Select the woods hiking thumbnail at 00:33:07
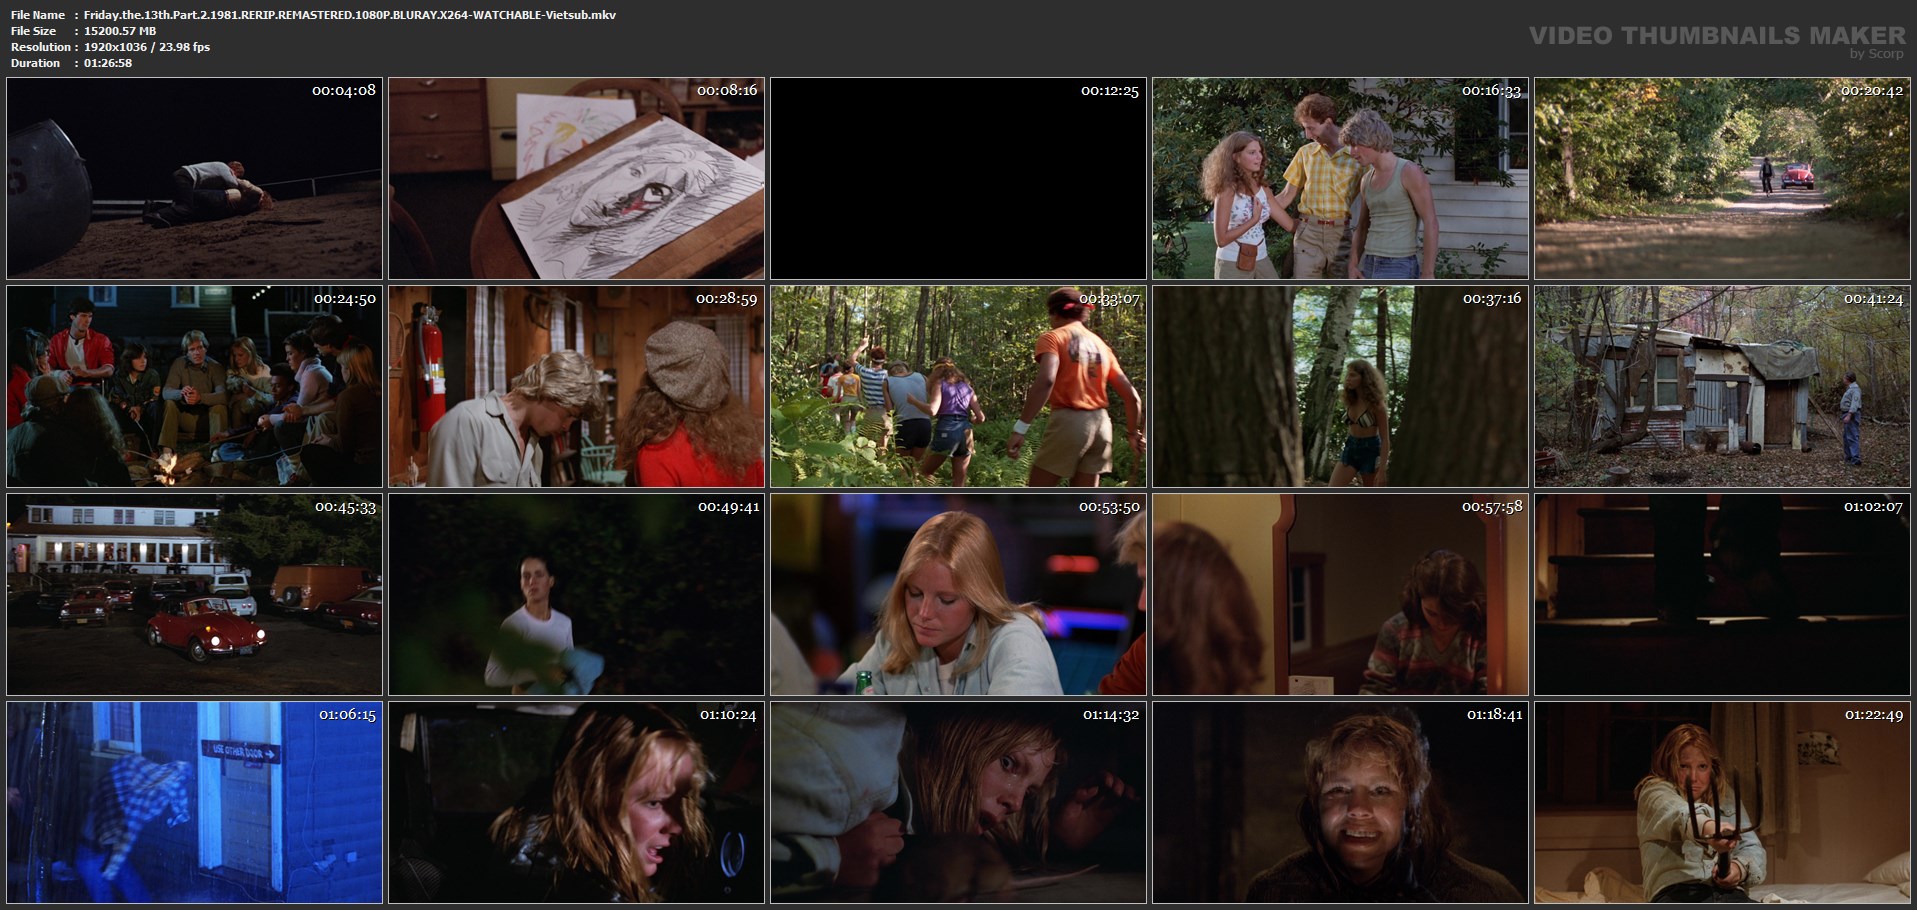The width and height of the screenshot is (1917, 910). (x=958, y=387)
